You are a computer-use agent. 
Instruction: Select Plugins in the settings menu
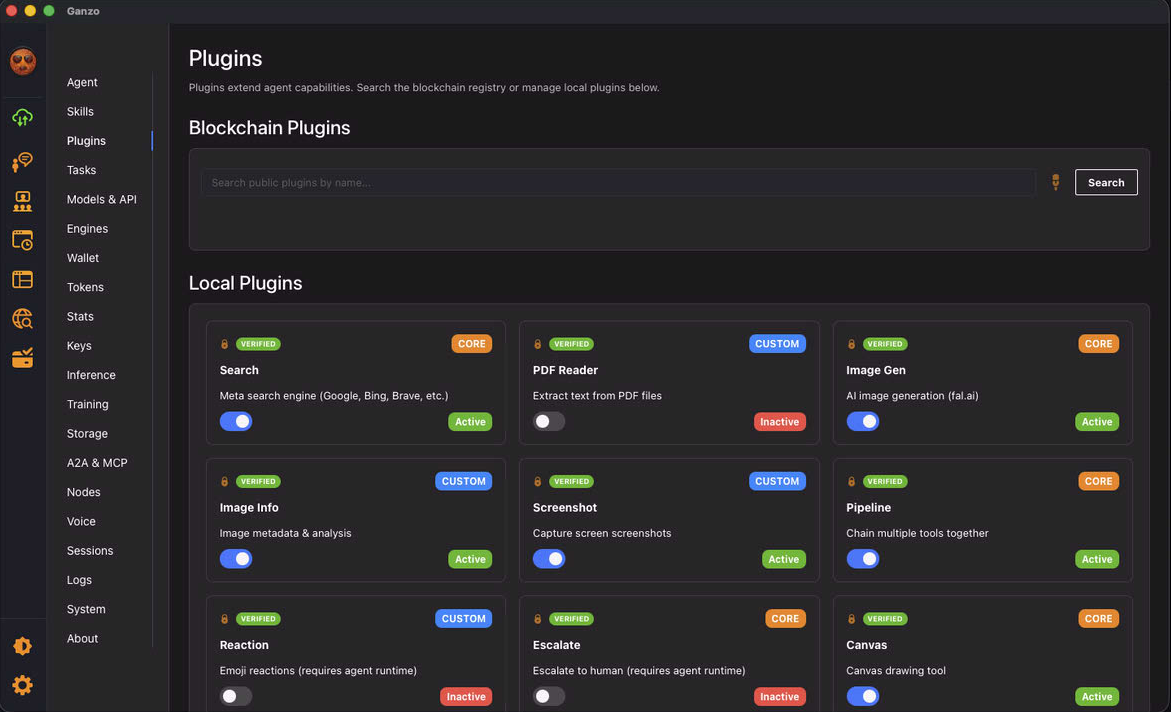(x=86, y=140)
